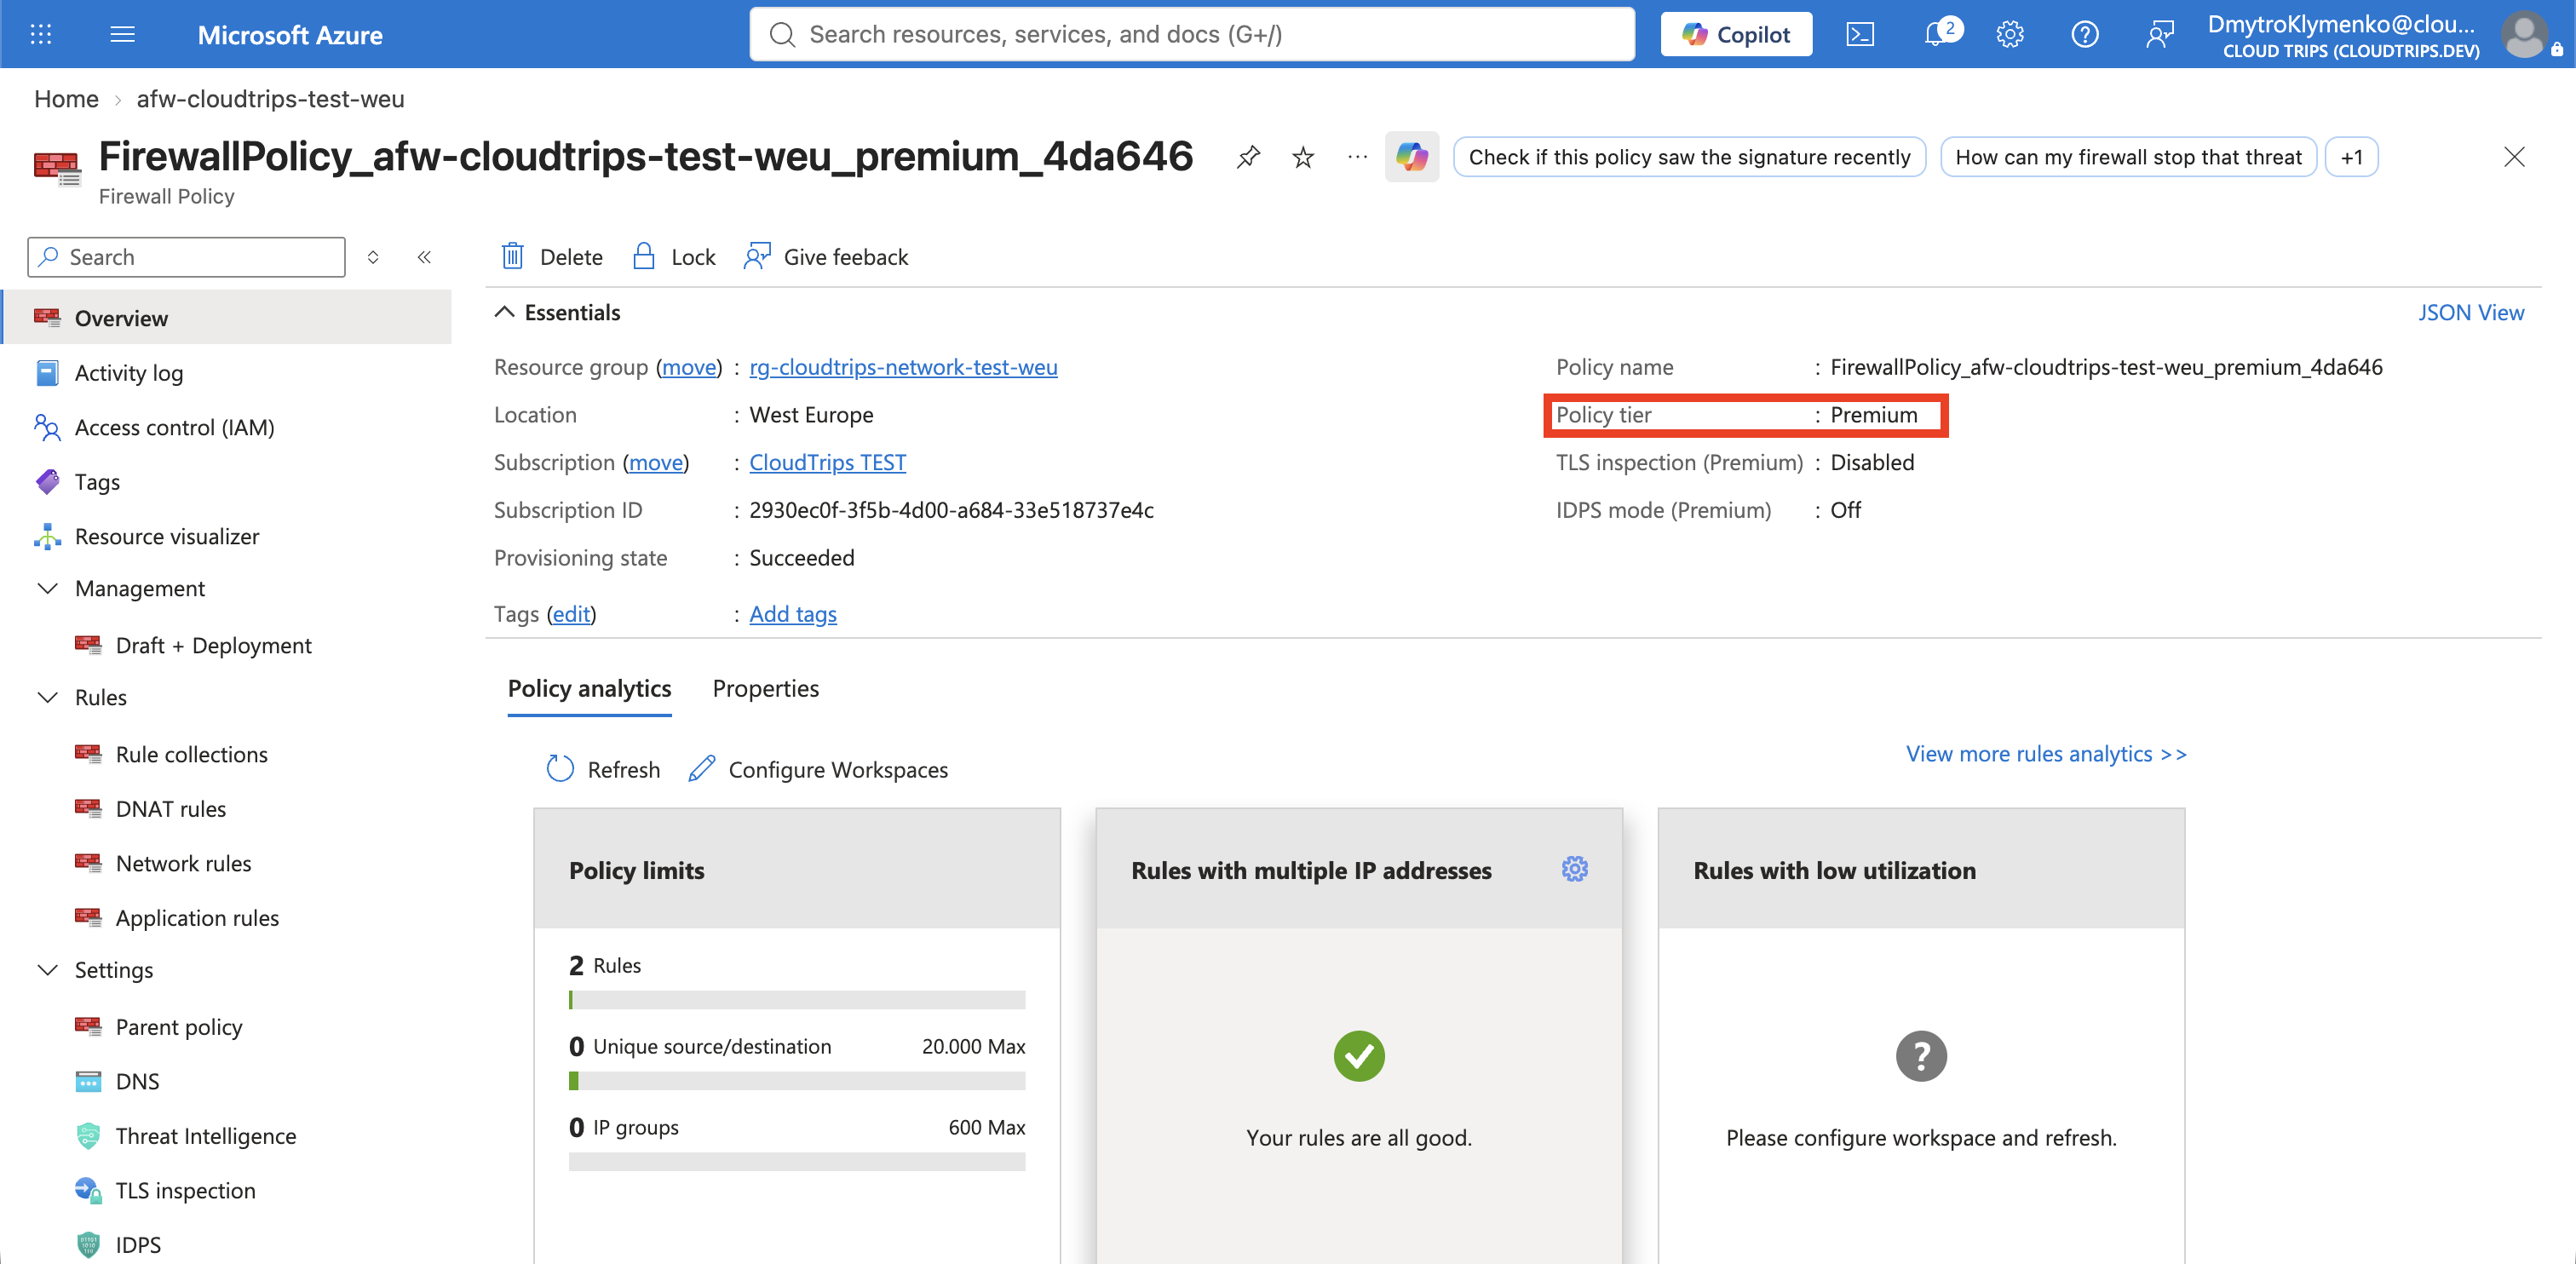Click the edit link beside Tags
2576x1264 pixels.
pos(571,614)
